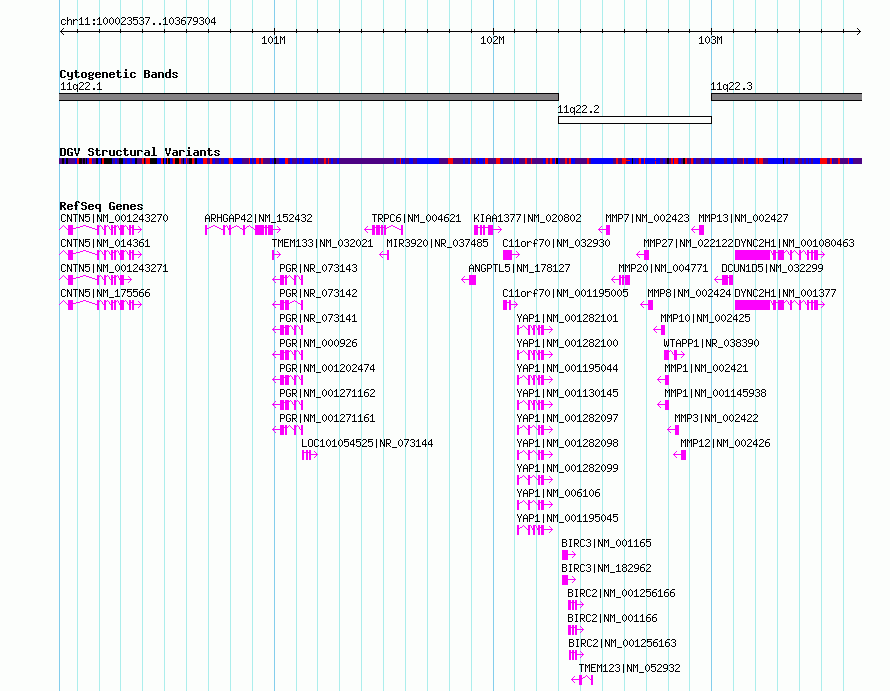890x691 pixels.
Task: Click the MMP1|NM_002421 transcript label
Action: point(706,368)
